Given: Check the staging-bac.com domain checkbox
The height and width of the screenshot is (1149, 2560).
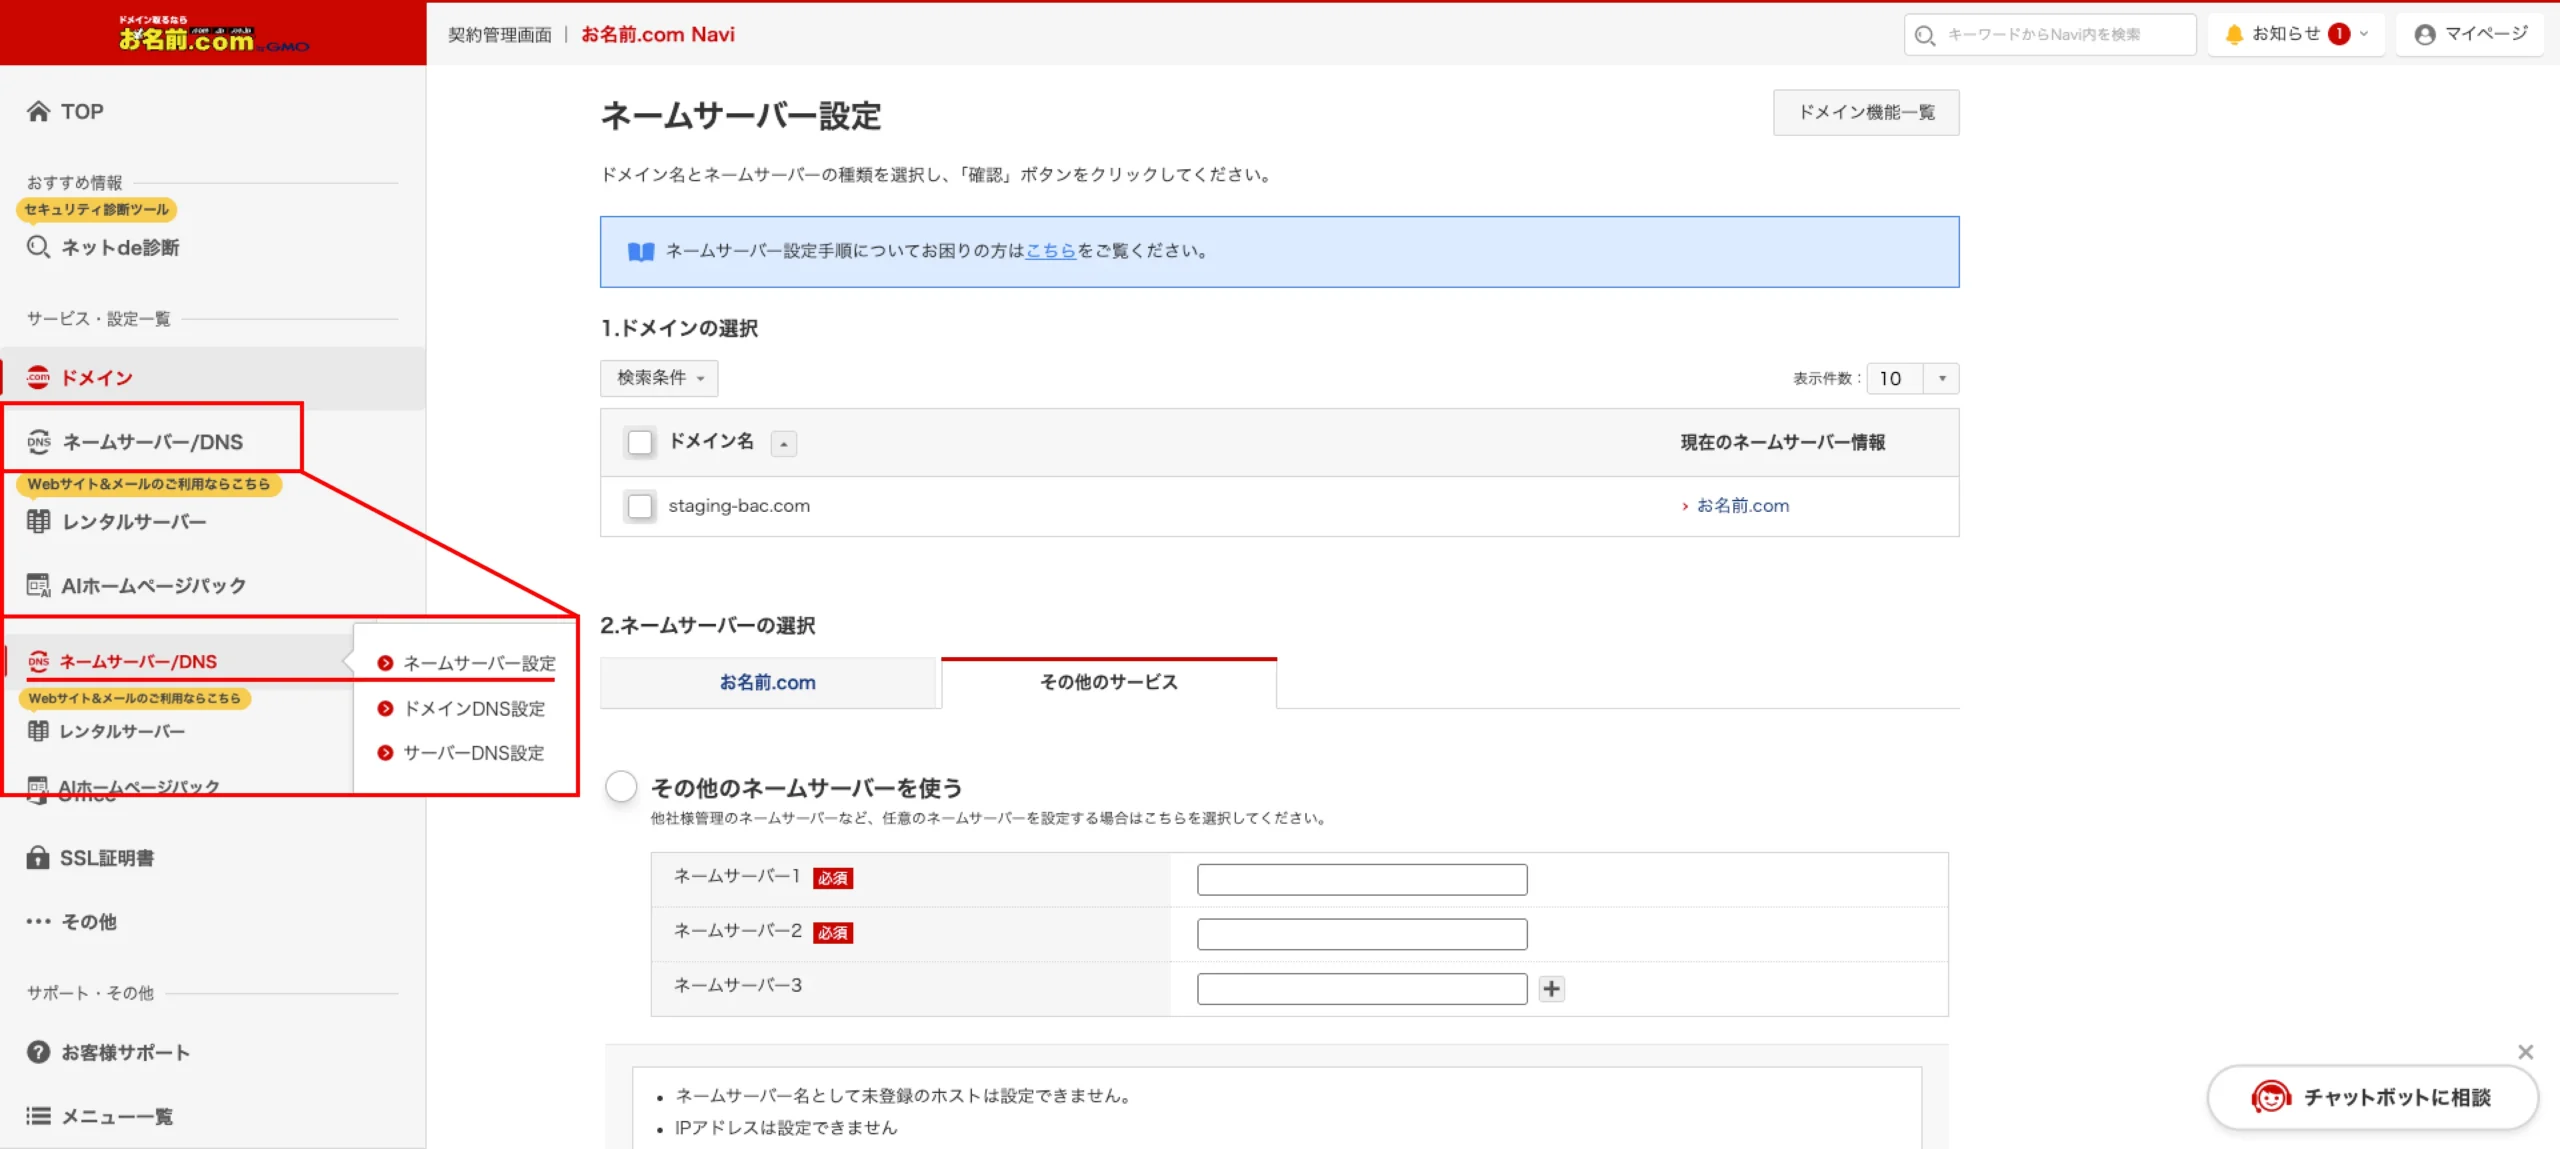Looking at the screenshot, I should pyautogui.click(x=640, y=506).
